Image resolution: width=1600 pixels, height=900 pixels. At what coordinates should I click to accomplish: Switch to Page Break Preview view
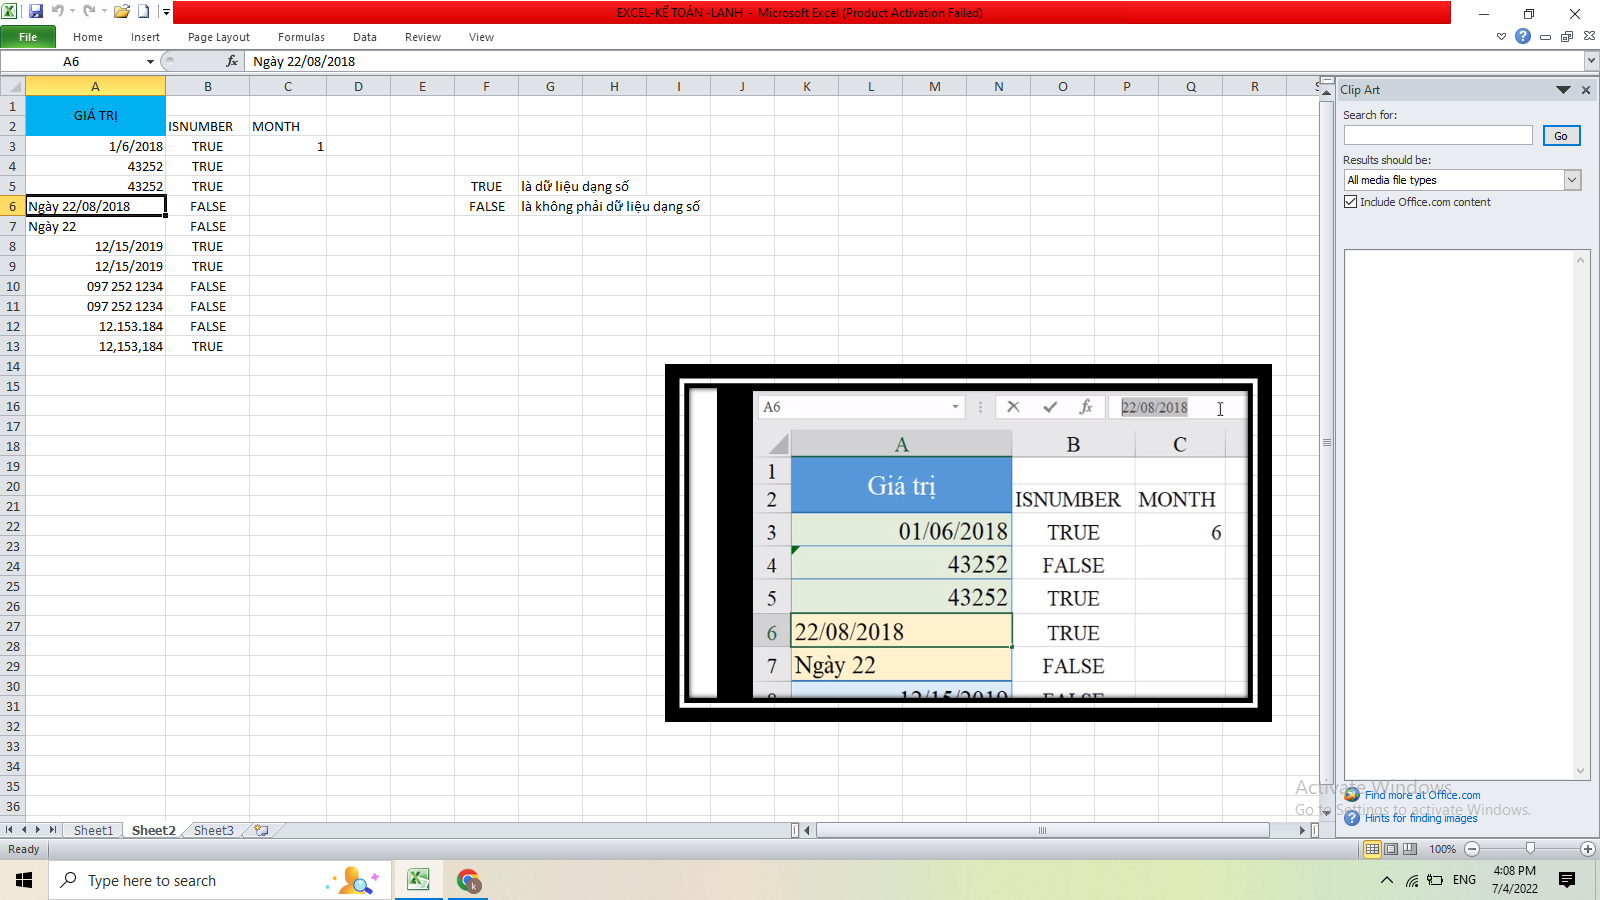pos(1410,849)
